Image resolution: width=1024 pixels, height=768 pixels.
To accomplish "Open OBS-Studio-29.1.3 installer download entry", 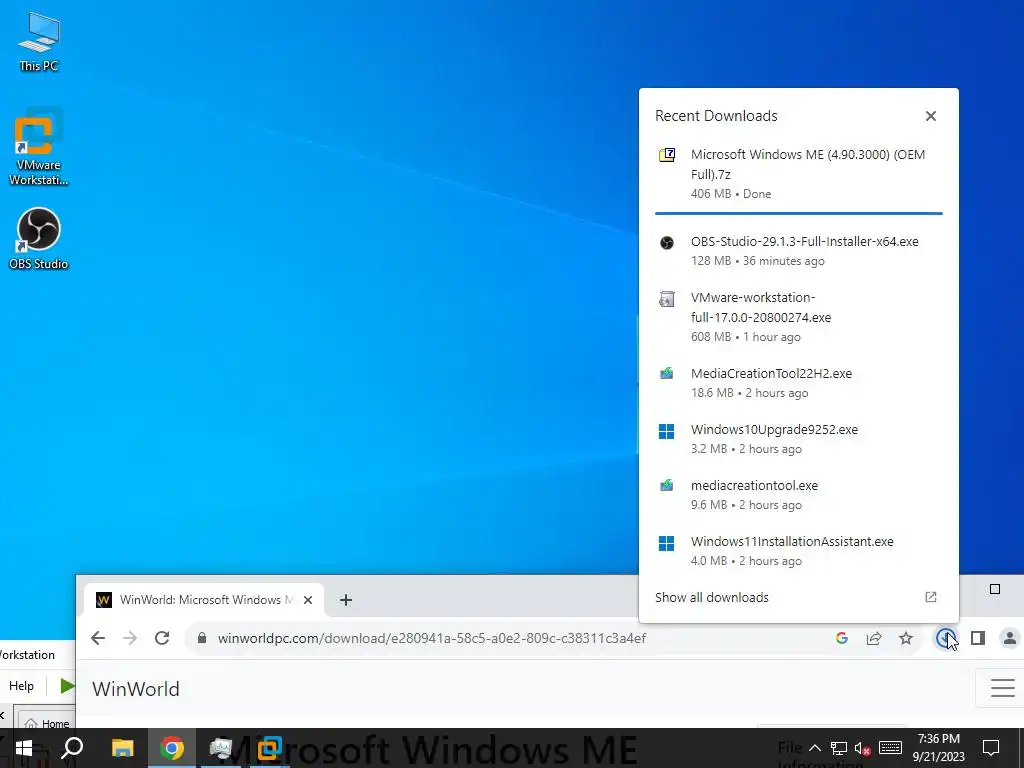I will point(798,251).
